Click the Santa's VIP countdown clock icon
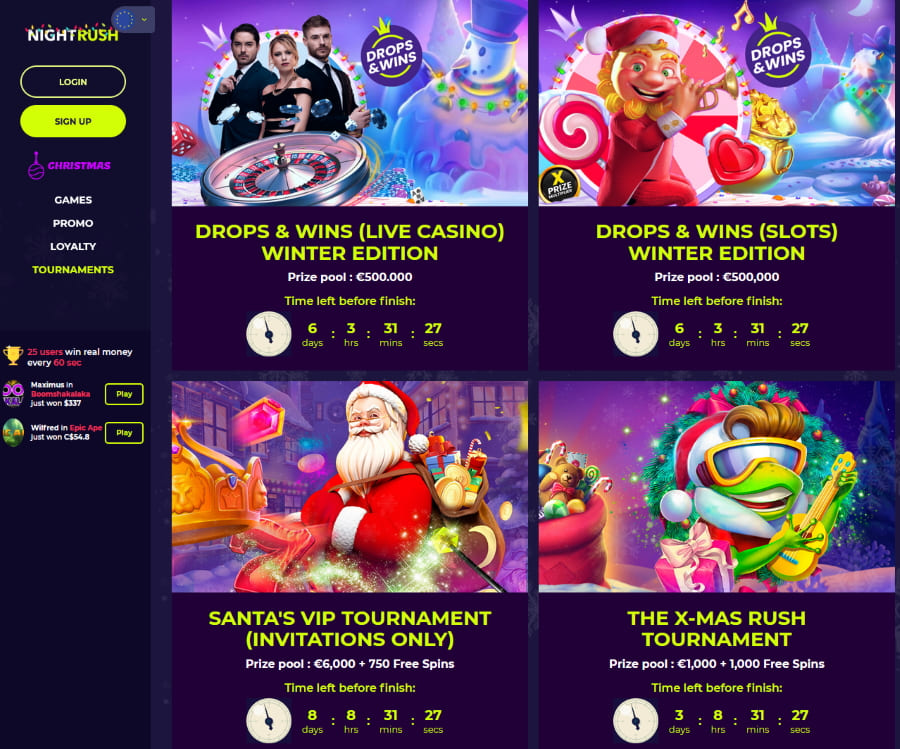 tap(269, 721)
